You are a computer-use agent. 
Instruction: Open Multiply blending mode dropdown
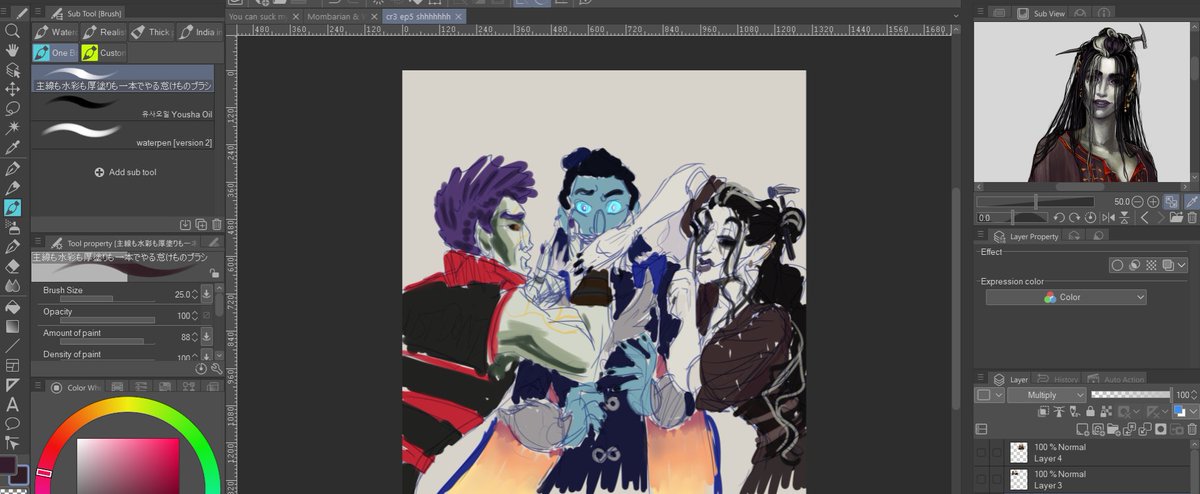click(1046, 395)
